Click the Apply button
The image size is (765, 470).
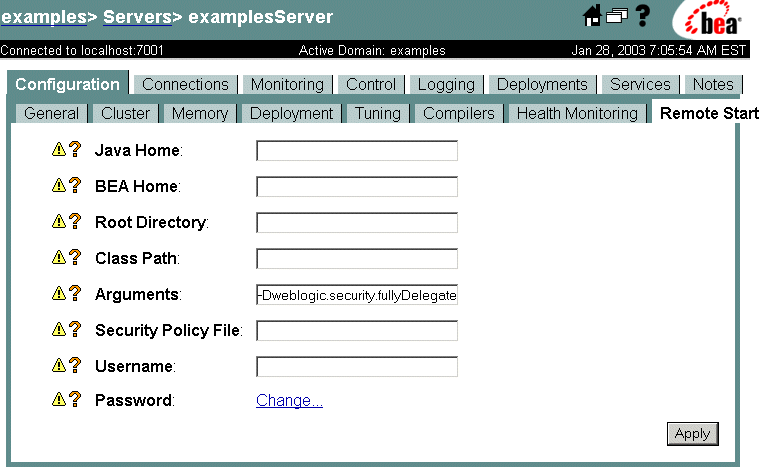pyautogui.click(x=692, y=433)
